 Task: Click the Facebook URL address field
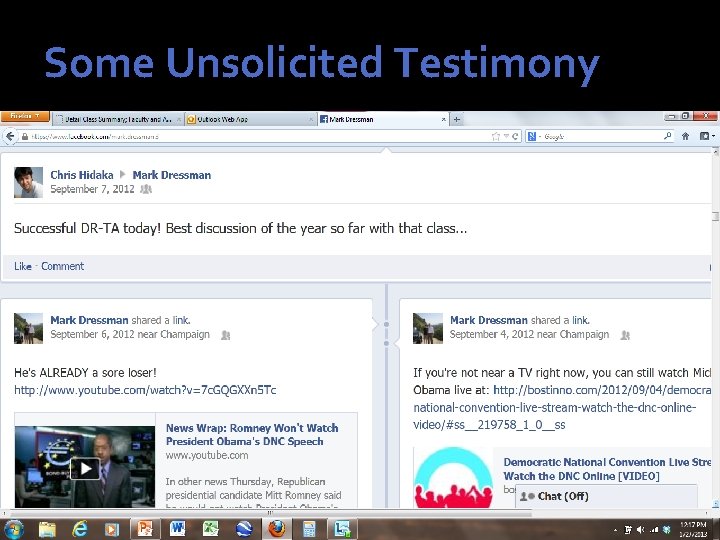coord(257,136)
